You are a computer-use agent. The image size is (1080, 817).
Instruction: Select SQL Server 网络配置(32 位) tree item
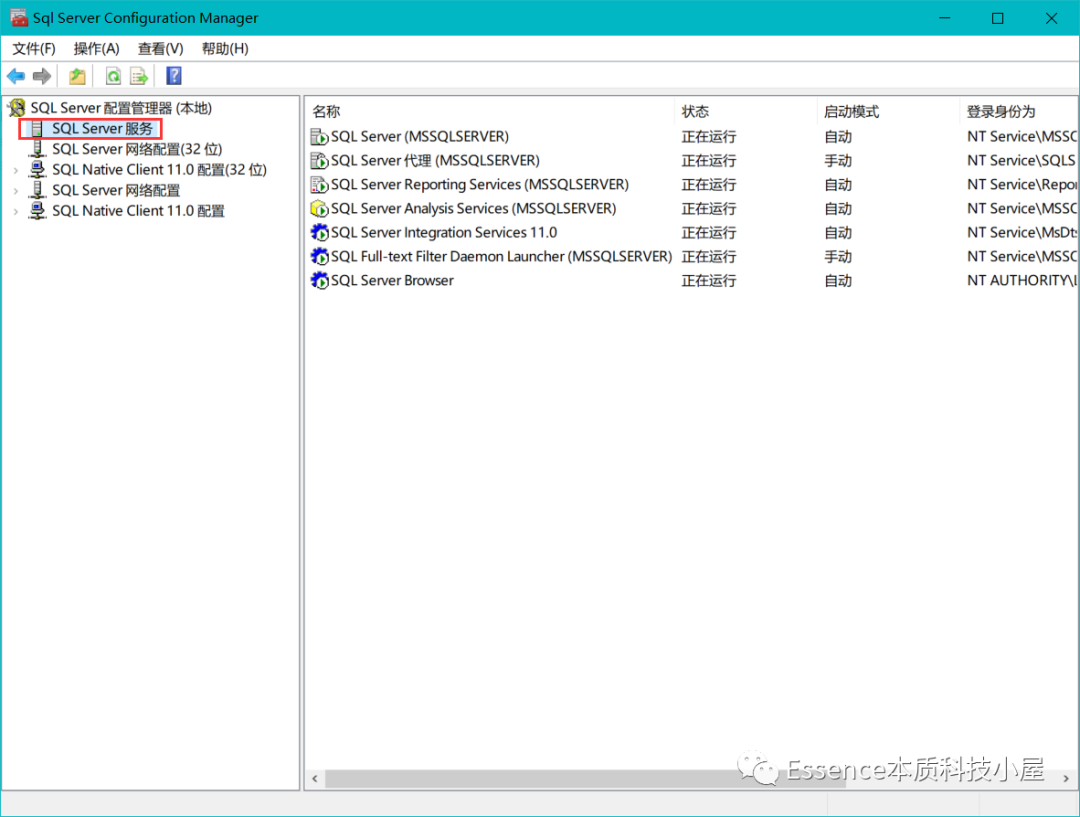coord(137,149)
